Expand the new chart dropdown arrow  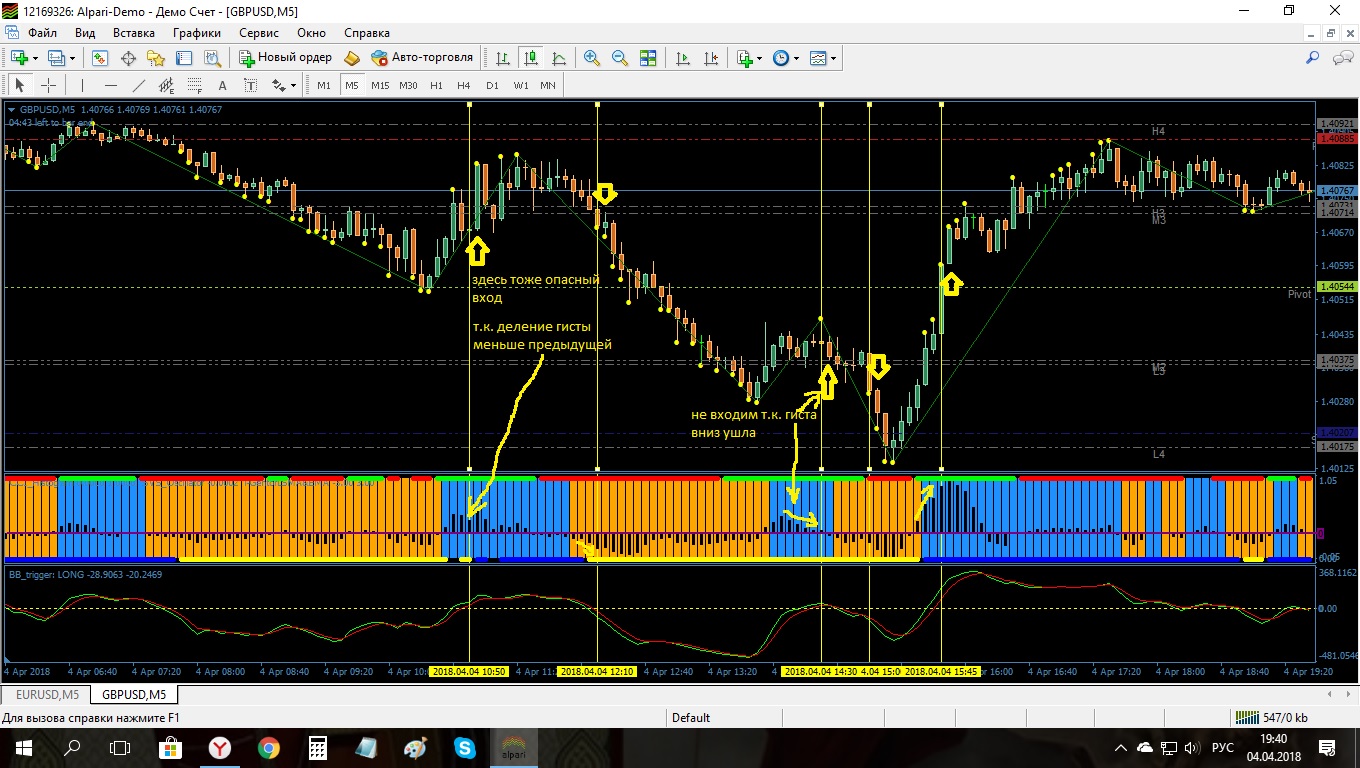coord(36,58)
